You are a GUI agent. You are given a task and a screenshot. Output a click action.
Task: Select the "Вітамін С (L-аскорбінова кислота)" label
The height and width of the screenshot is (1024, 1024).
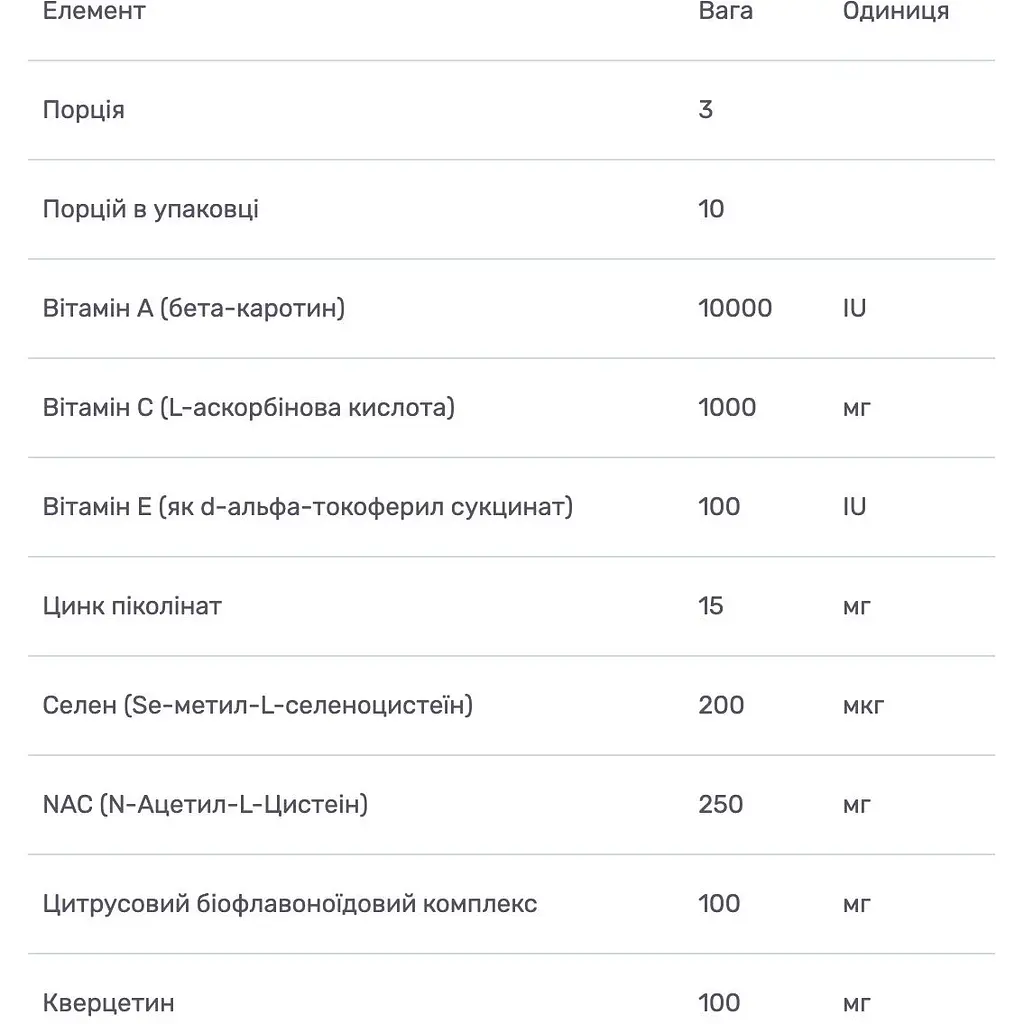point(249,407)
